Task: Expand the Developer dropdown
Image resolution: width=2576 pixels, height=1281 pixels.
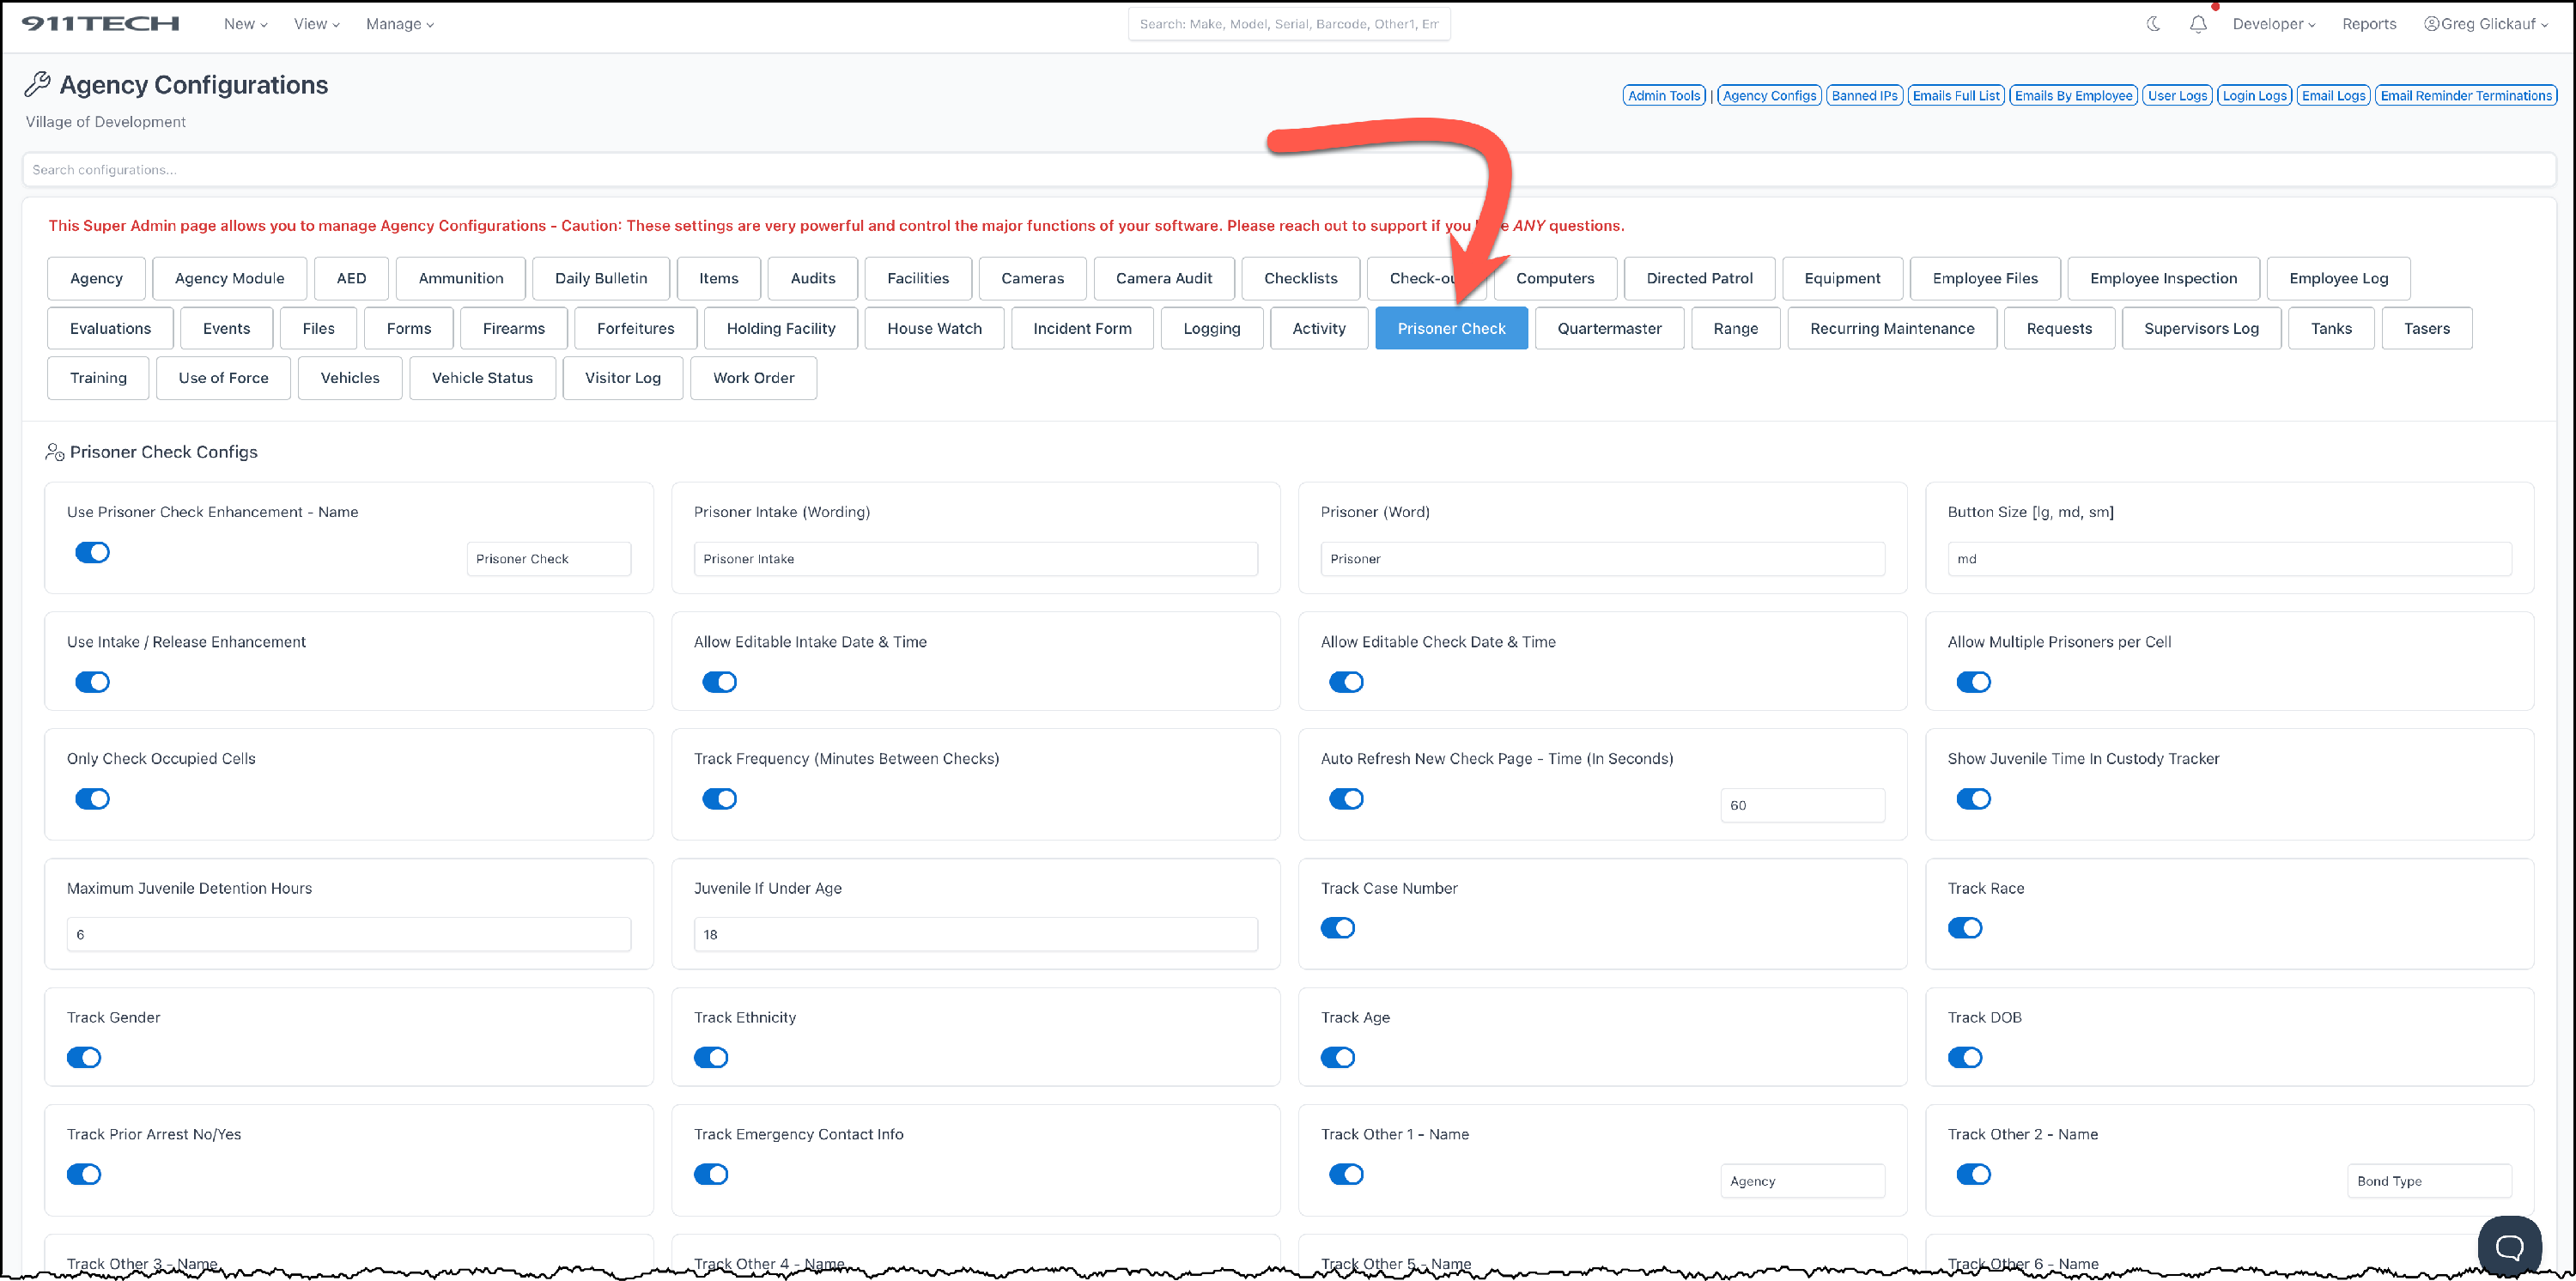Action: click(x=2273, y=24)
